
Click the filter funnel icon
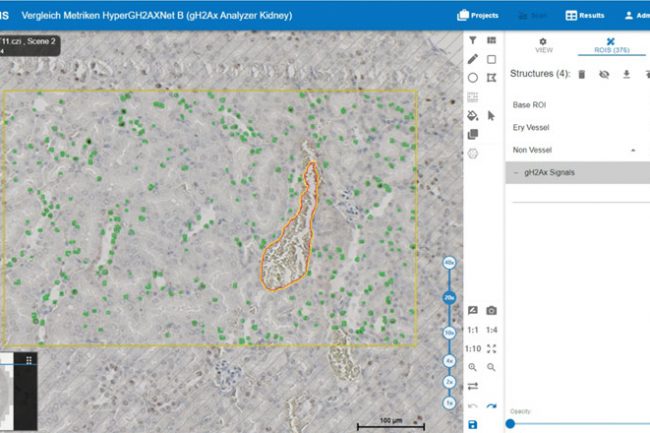[x=473, y=40]
